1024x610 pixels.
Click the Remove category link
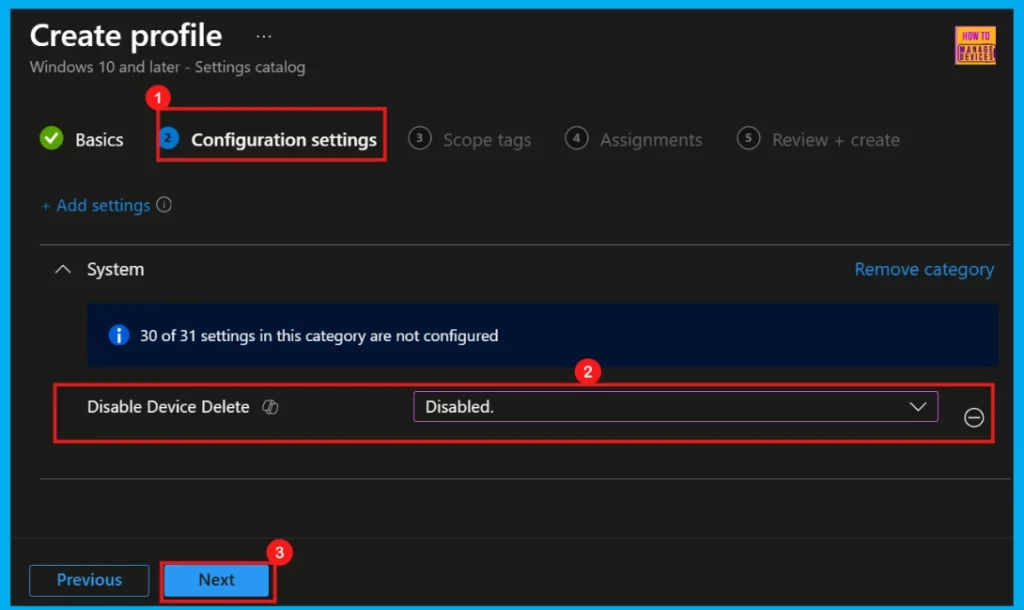pos(924,269)
